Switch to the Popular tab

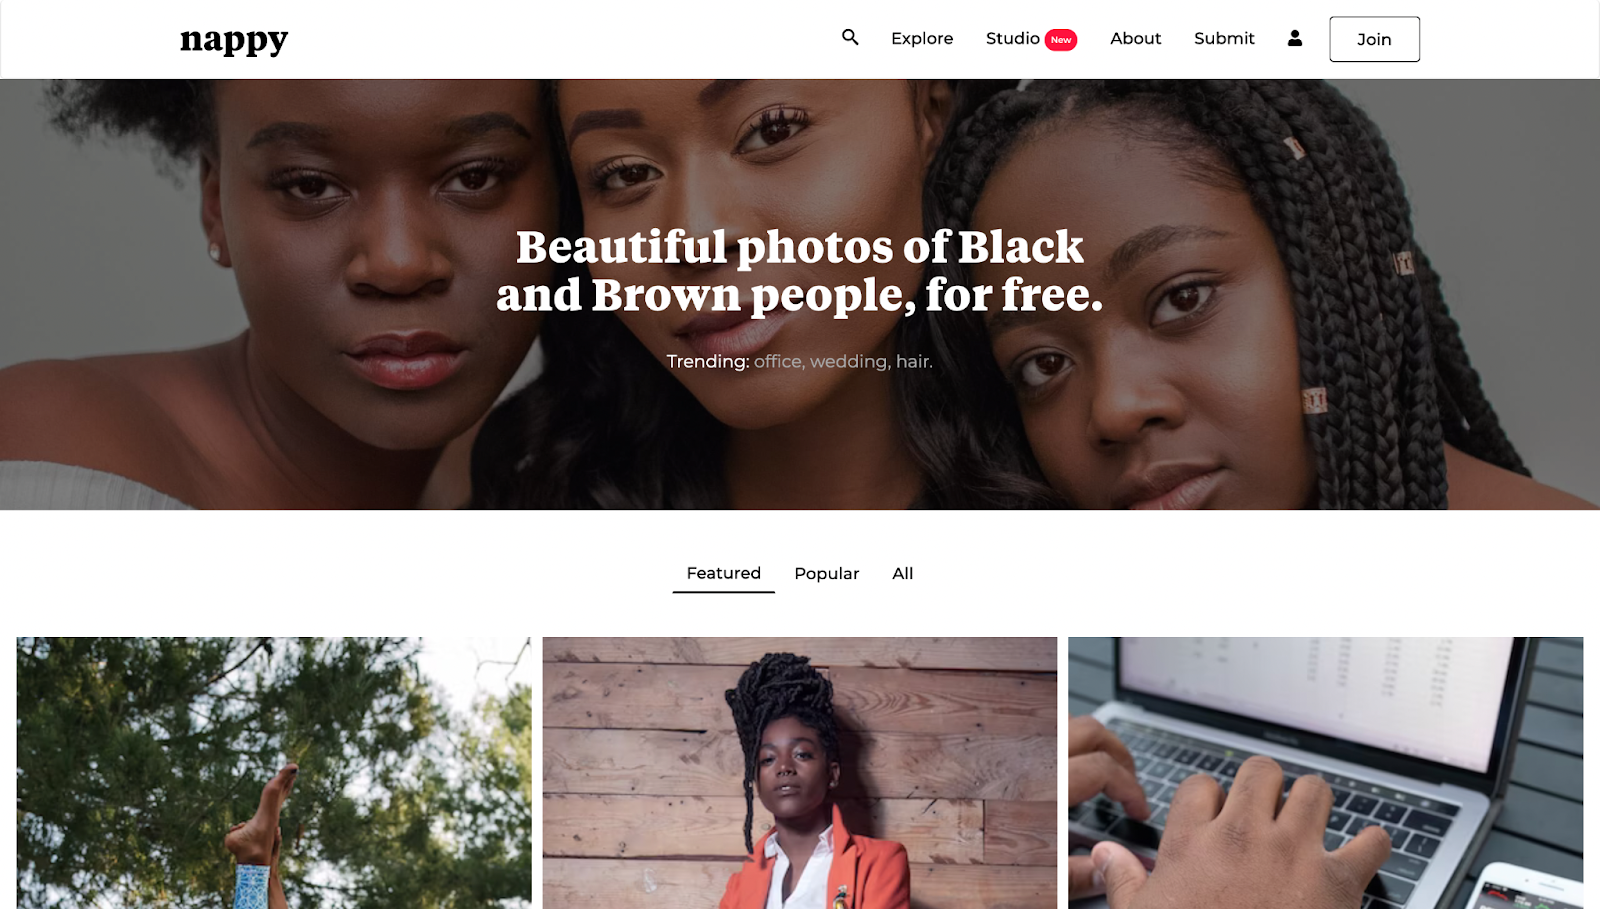[826, 573]
